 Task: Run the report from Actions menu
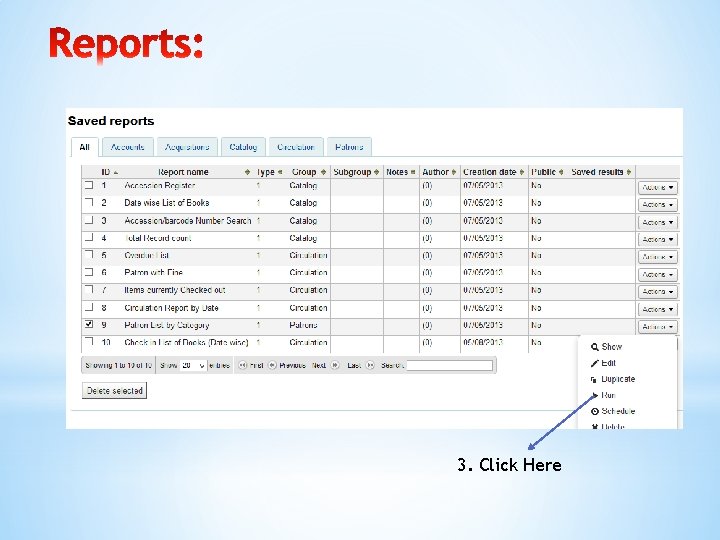[604, 395]
